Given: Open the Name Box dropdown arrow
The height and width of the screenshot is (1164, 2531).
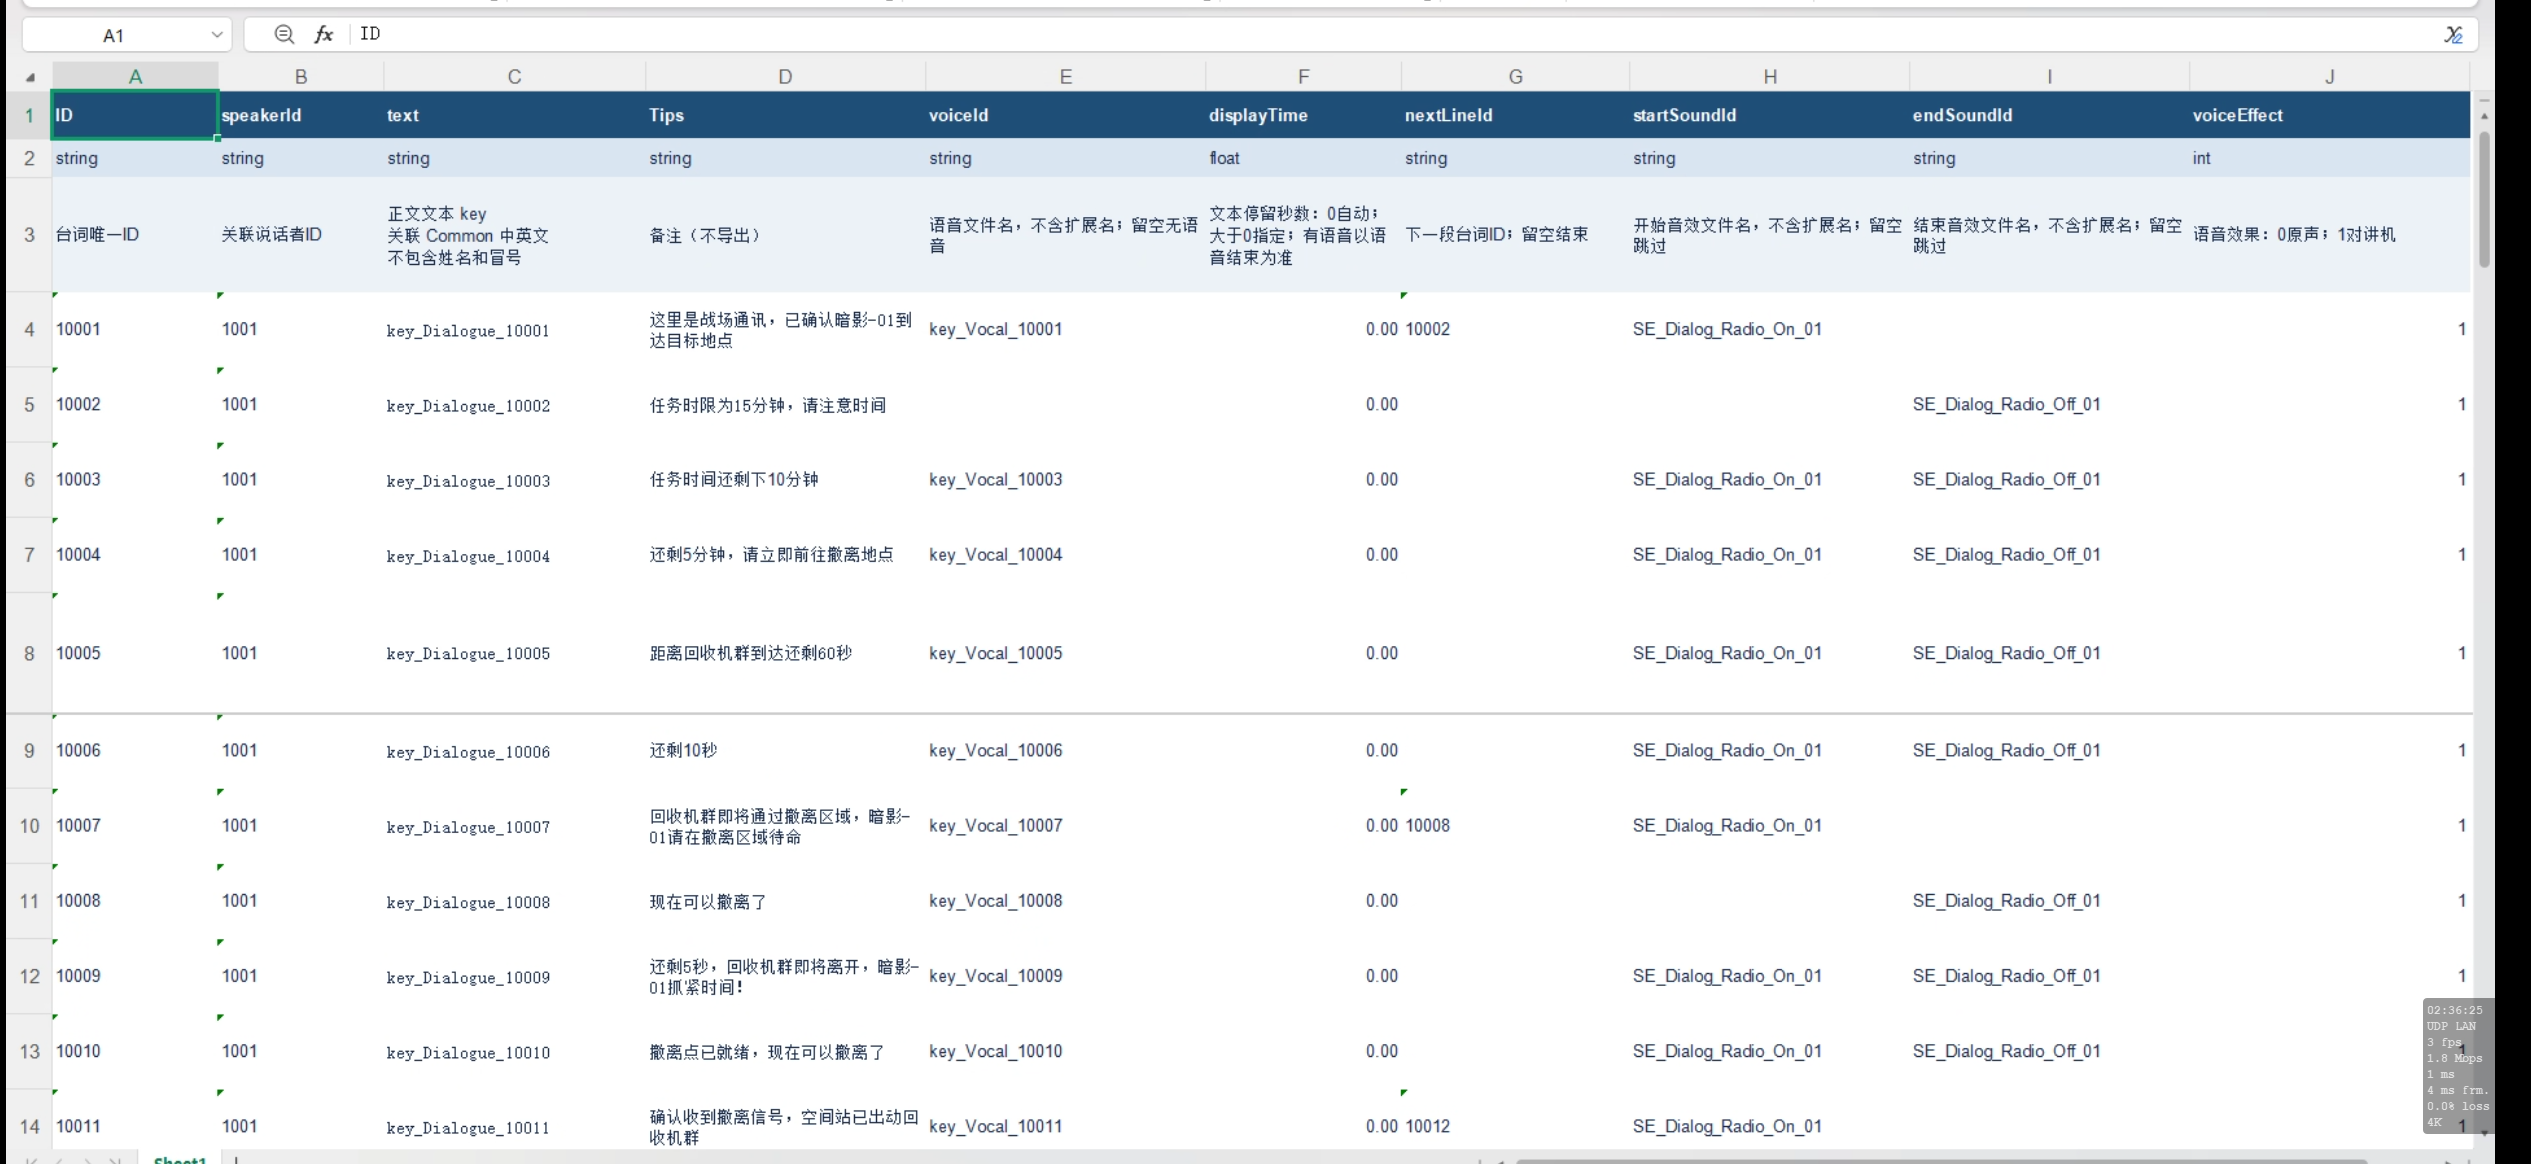Looking at the screenshot, I should coord(216,35).
